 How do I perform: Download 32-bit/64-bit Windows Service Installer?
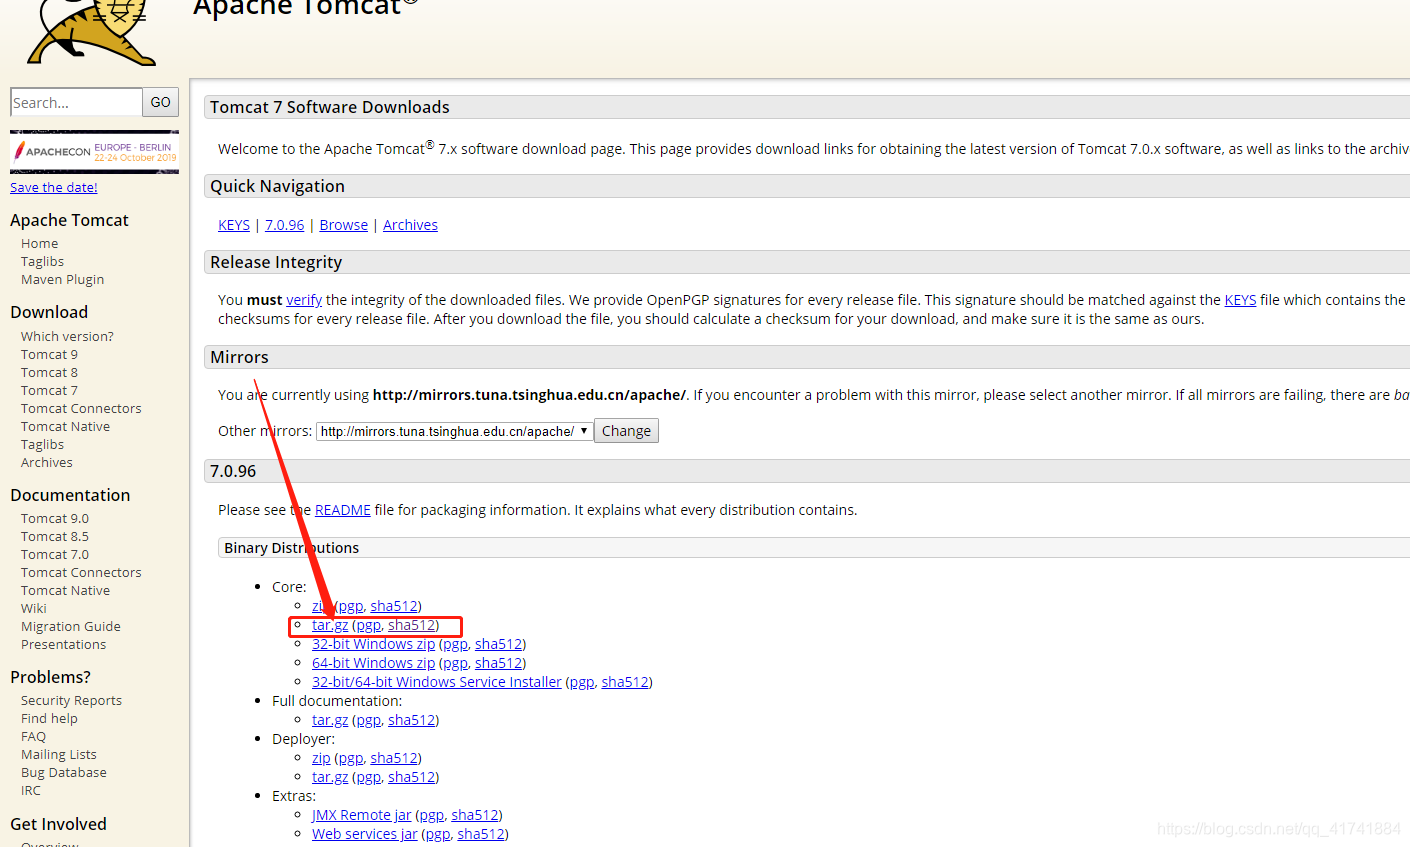tap(437, 682)
